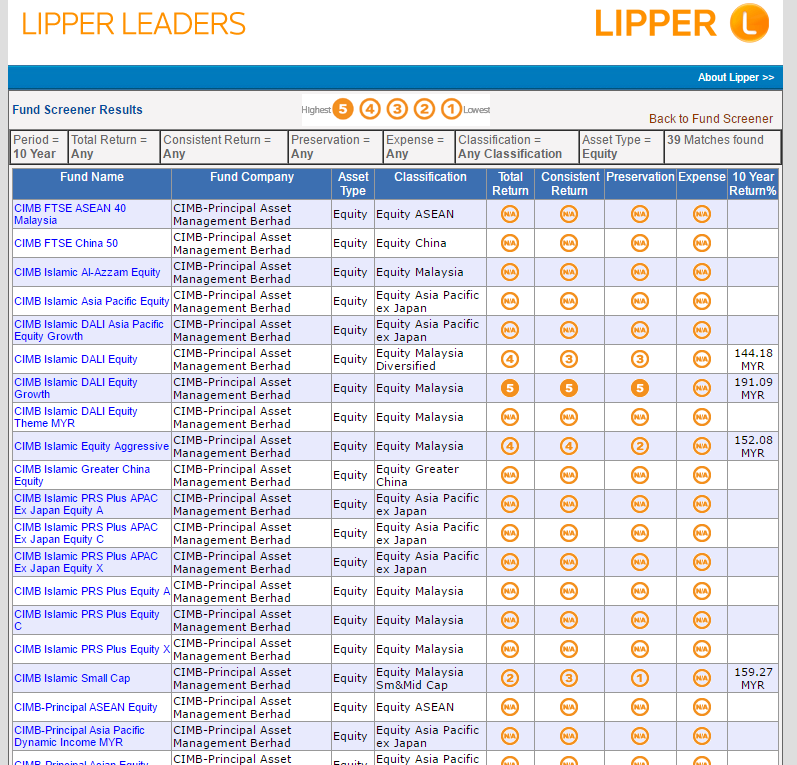Click Preservation N/A badge for CIMB Islamic Al-Azzam Equity
Screen dimensions: 797x765
click(x=640, y=272)
